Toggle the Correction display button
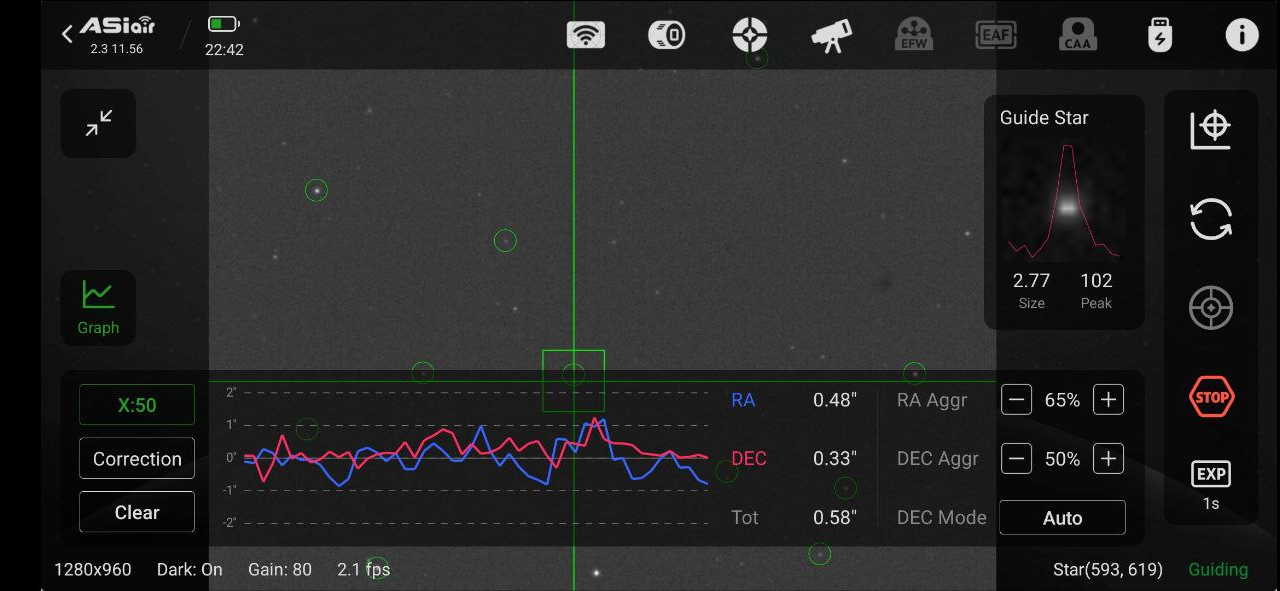1280x591 pixels. (x=137, y=459)
